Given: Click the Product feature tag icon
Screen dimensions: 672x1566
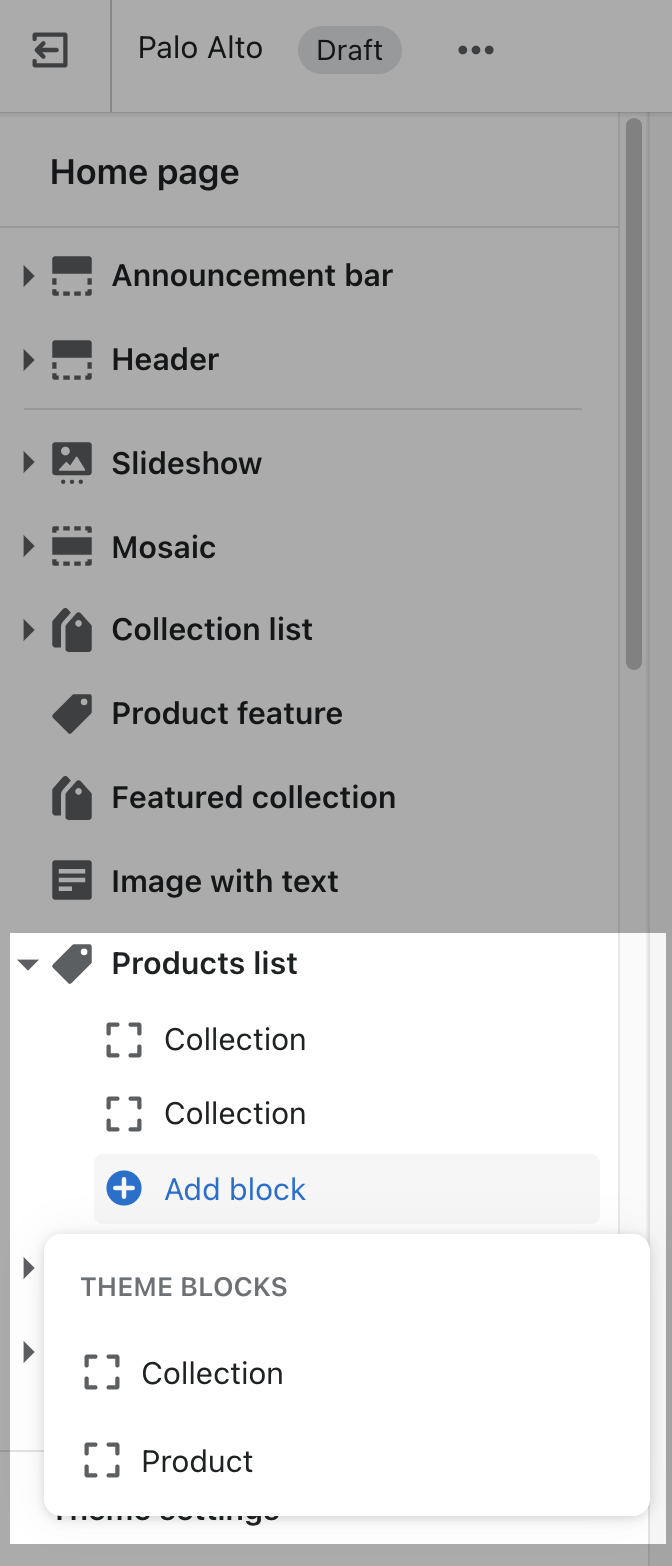Looking at the screenshot, I should 72,714.
